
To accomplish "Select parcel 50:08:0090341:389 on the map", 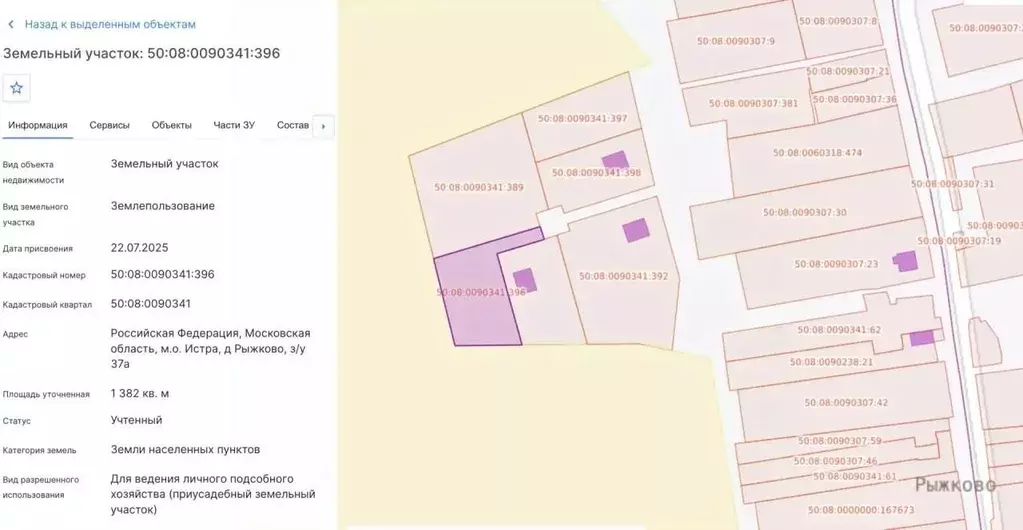I will click(x=479, y=187).
